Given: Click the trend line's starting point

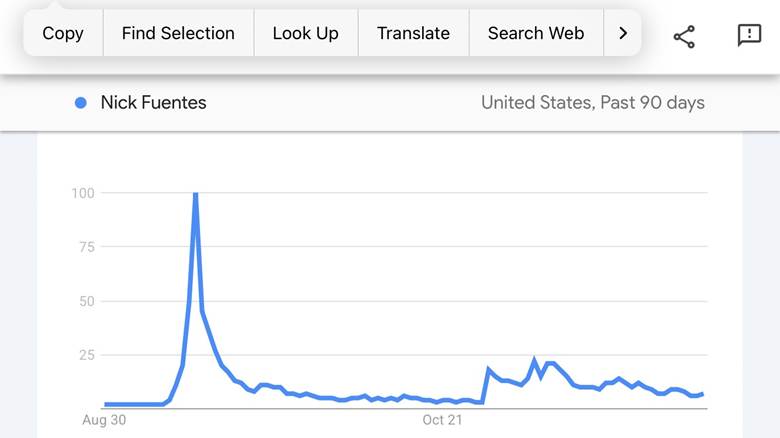Looking at the screenshot, I should click(105, 404).
